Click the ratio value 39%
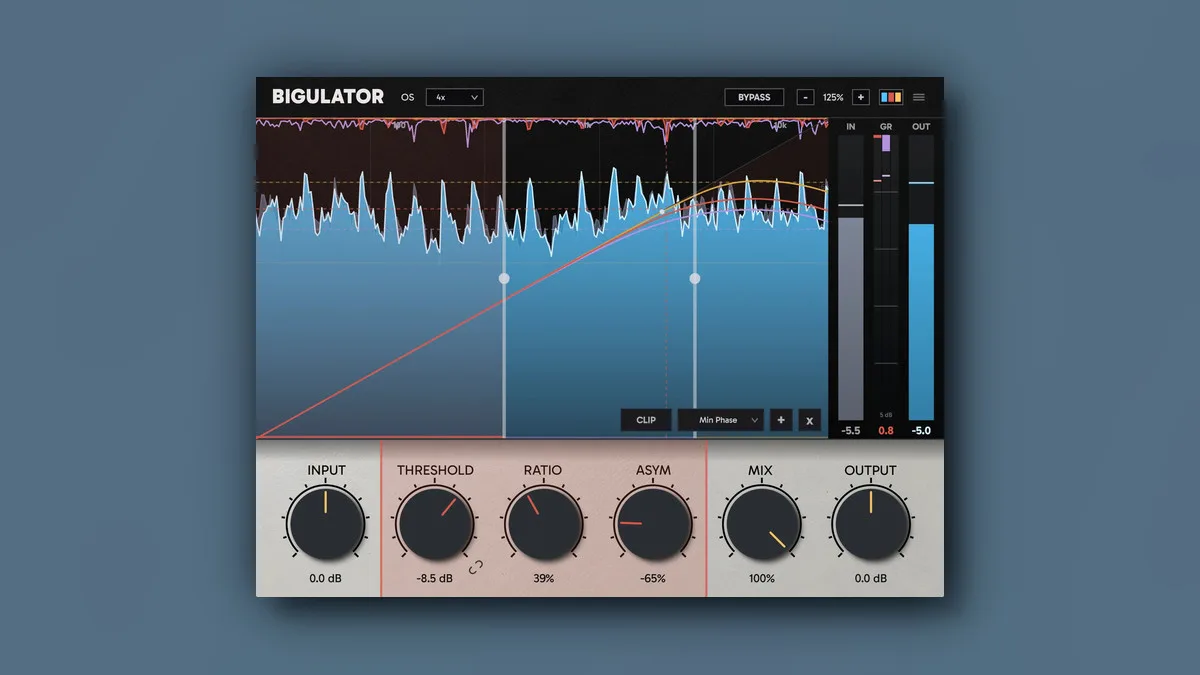 [543, 579]
